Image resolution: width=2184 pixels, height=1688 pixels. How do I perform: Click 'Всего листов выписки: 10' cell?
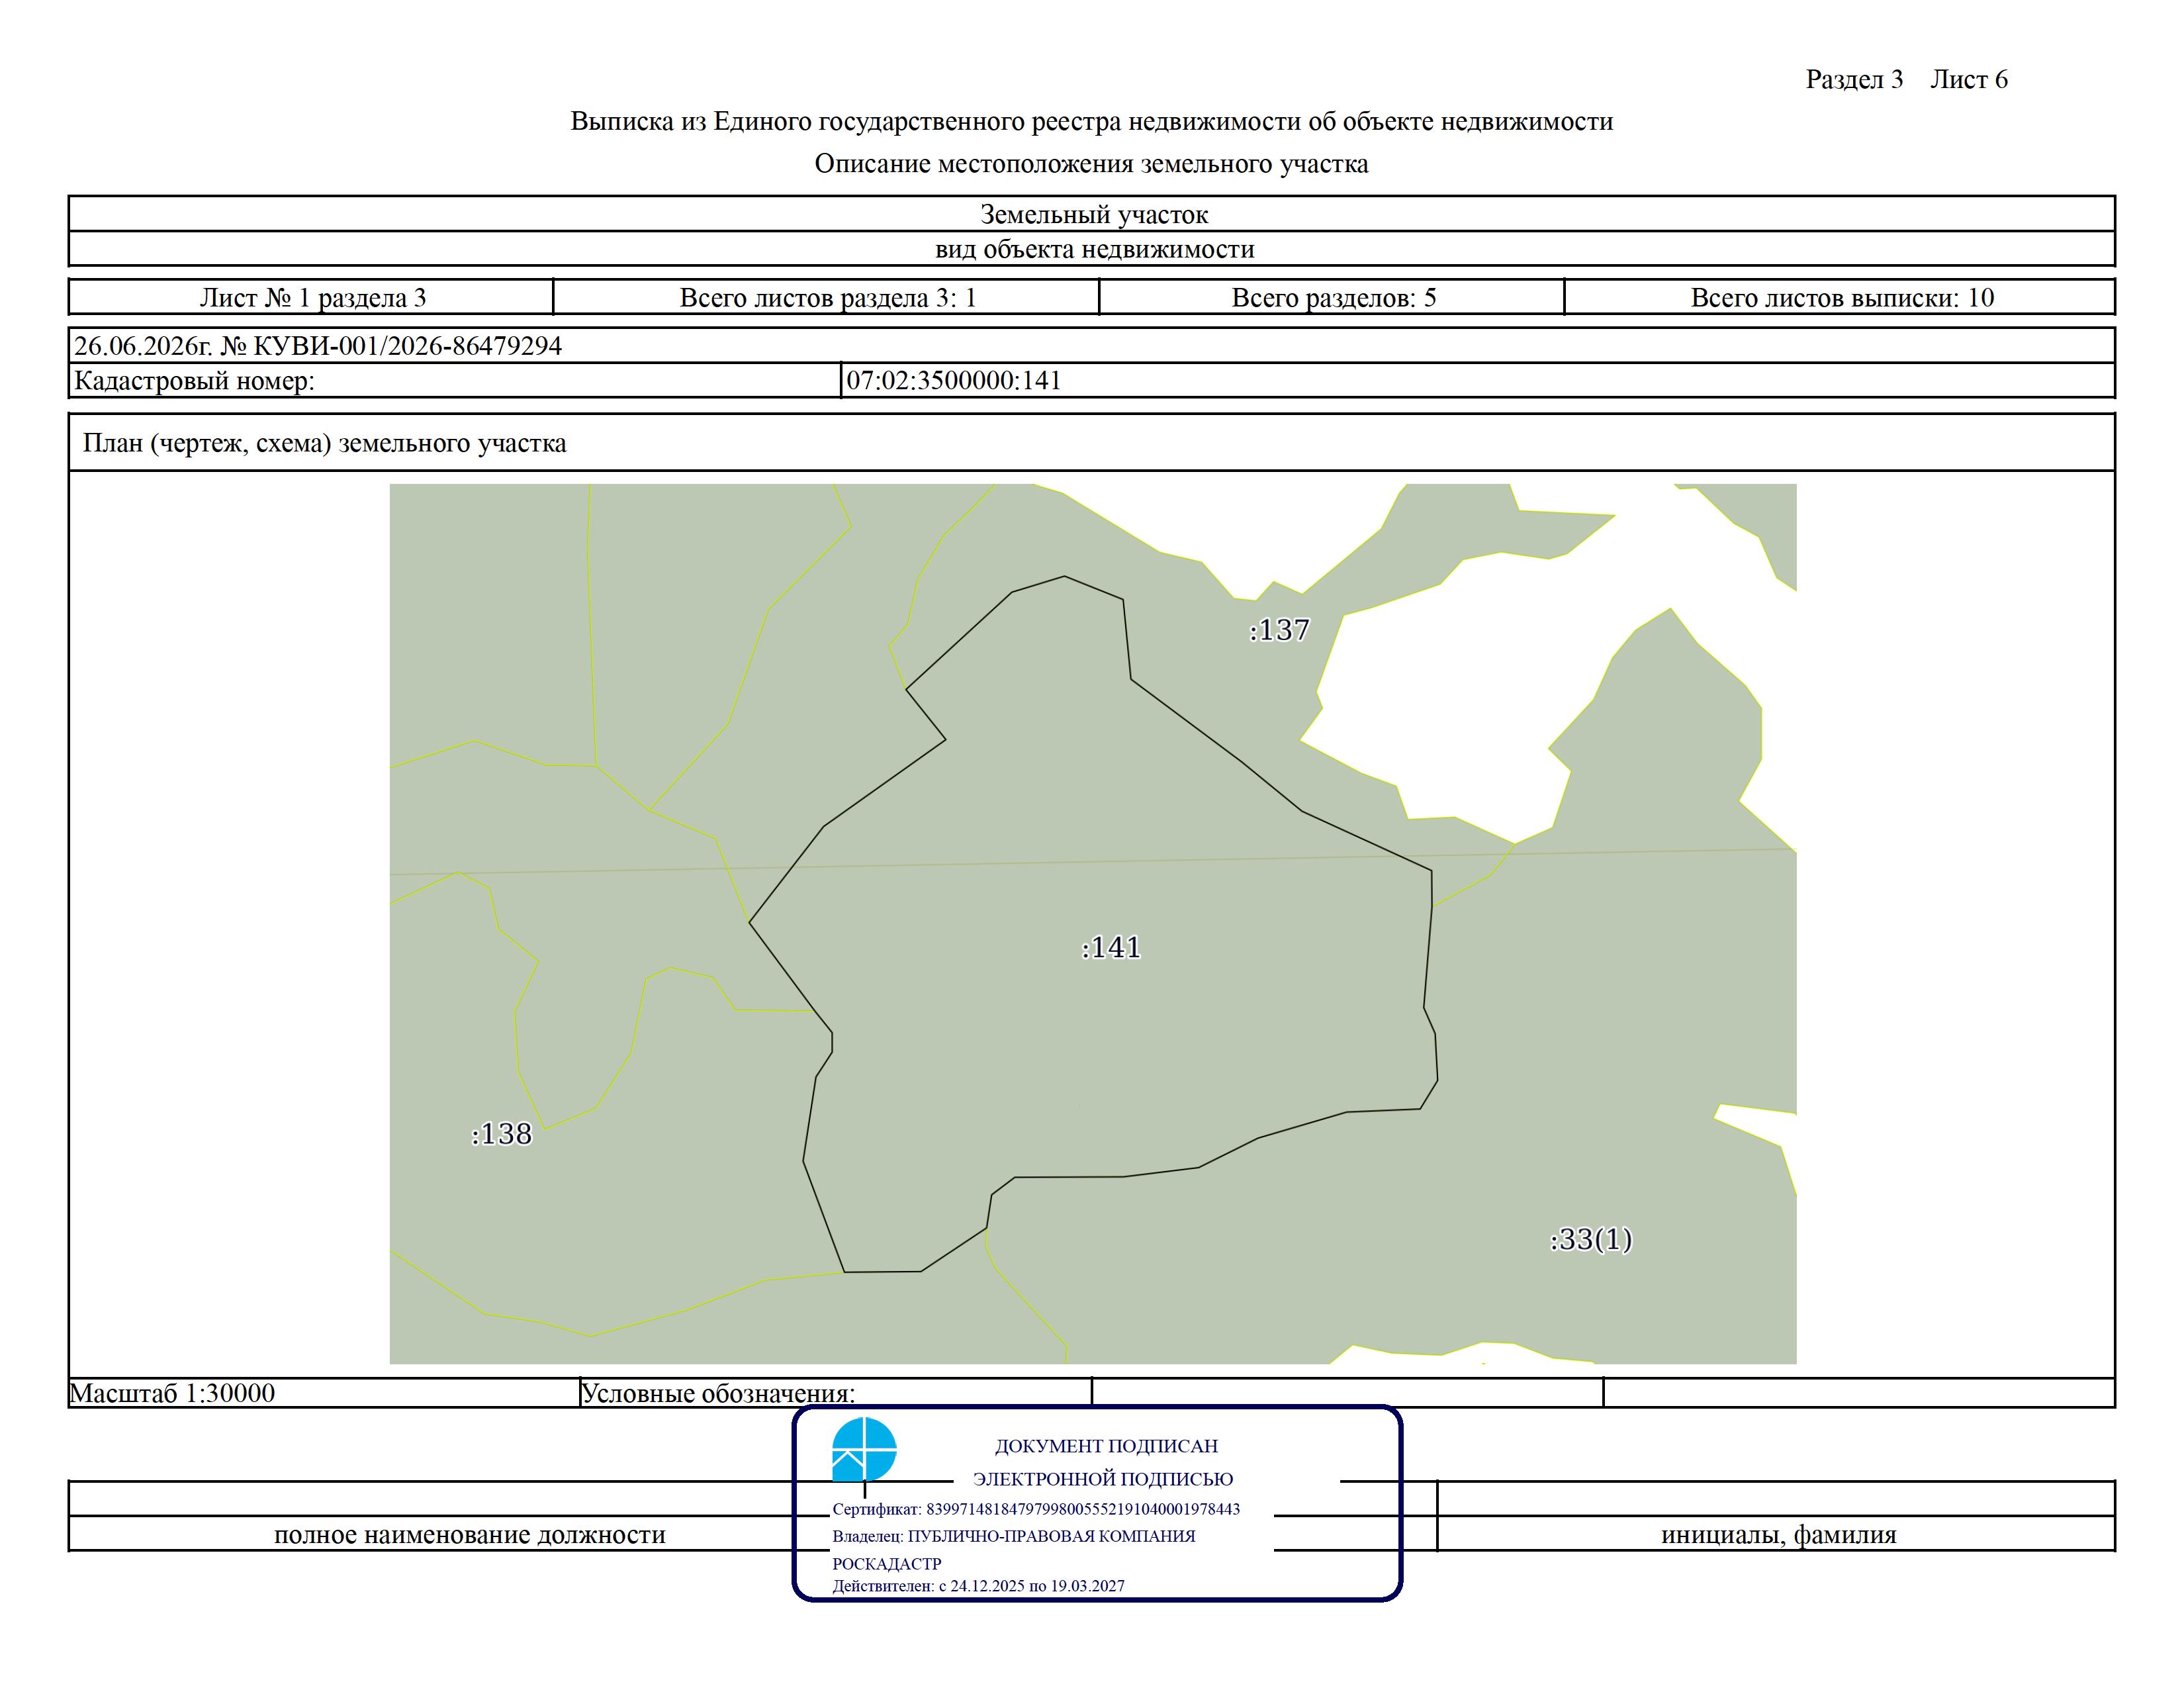tap(1840, 297)
